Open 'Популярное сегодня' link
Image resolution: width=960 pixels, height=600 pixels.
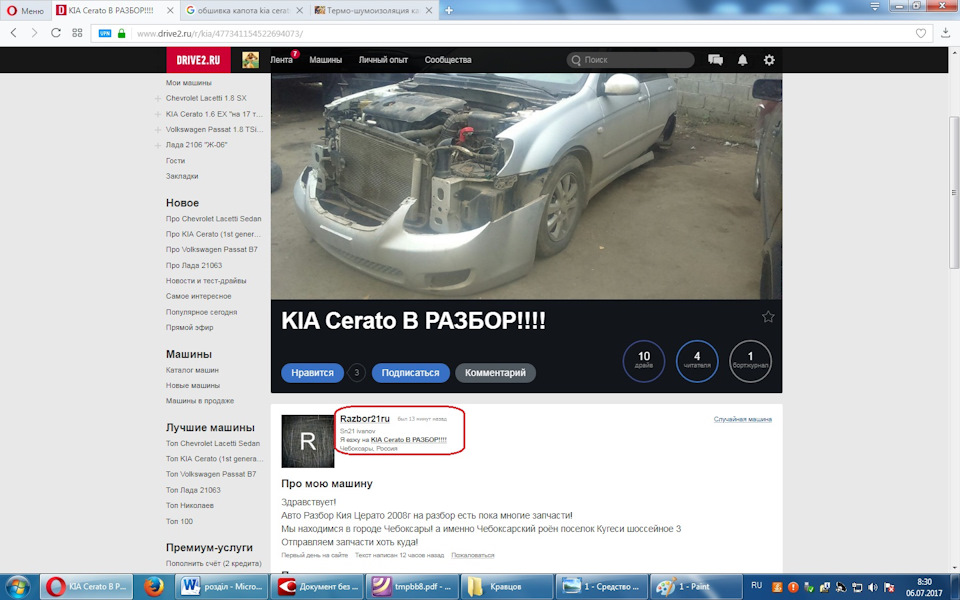coord(201,312)
